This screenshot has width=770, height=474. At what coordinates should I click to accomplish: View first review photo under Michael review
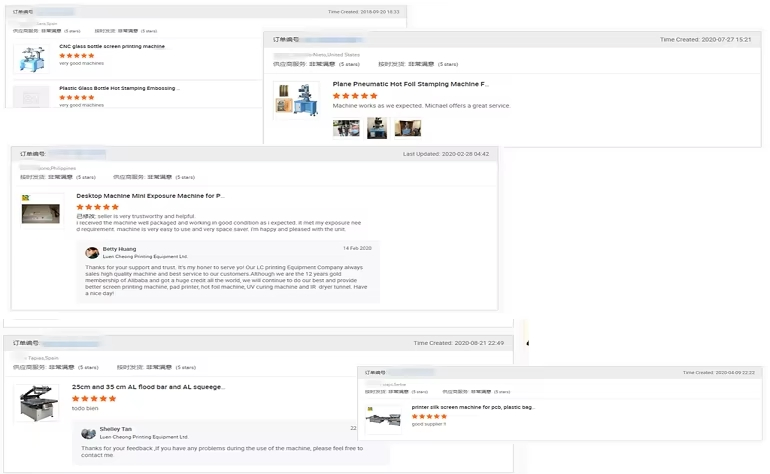[346, 128]
